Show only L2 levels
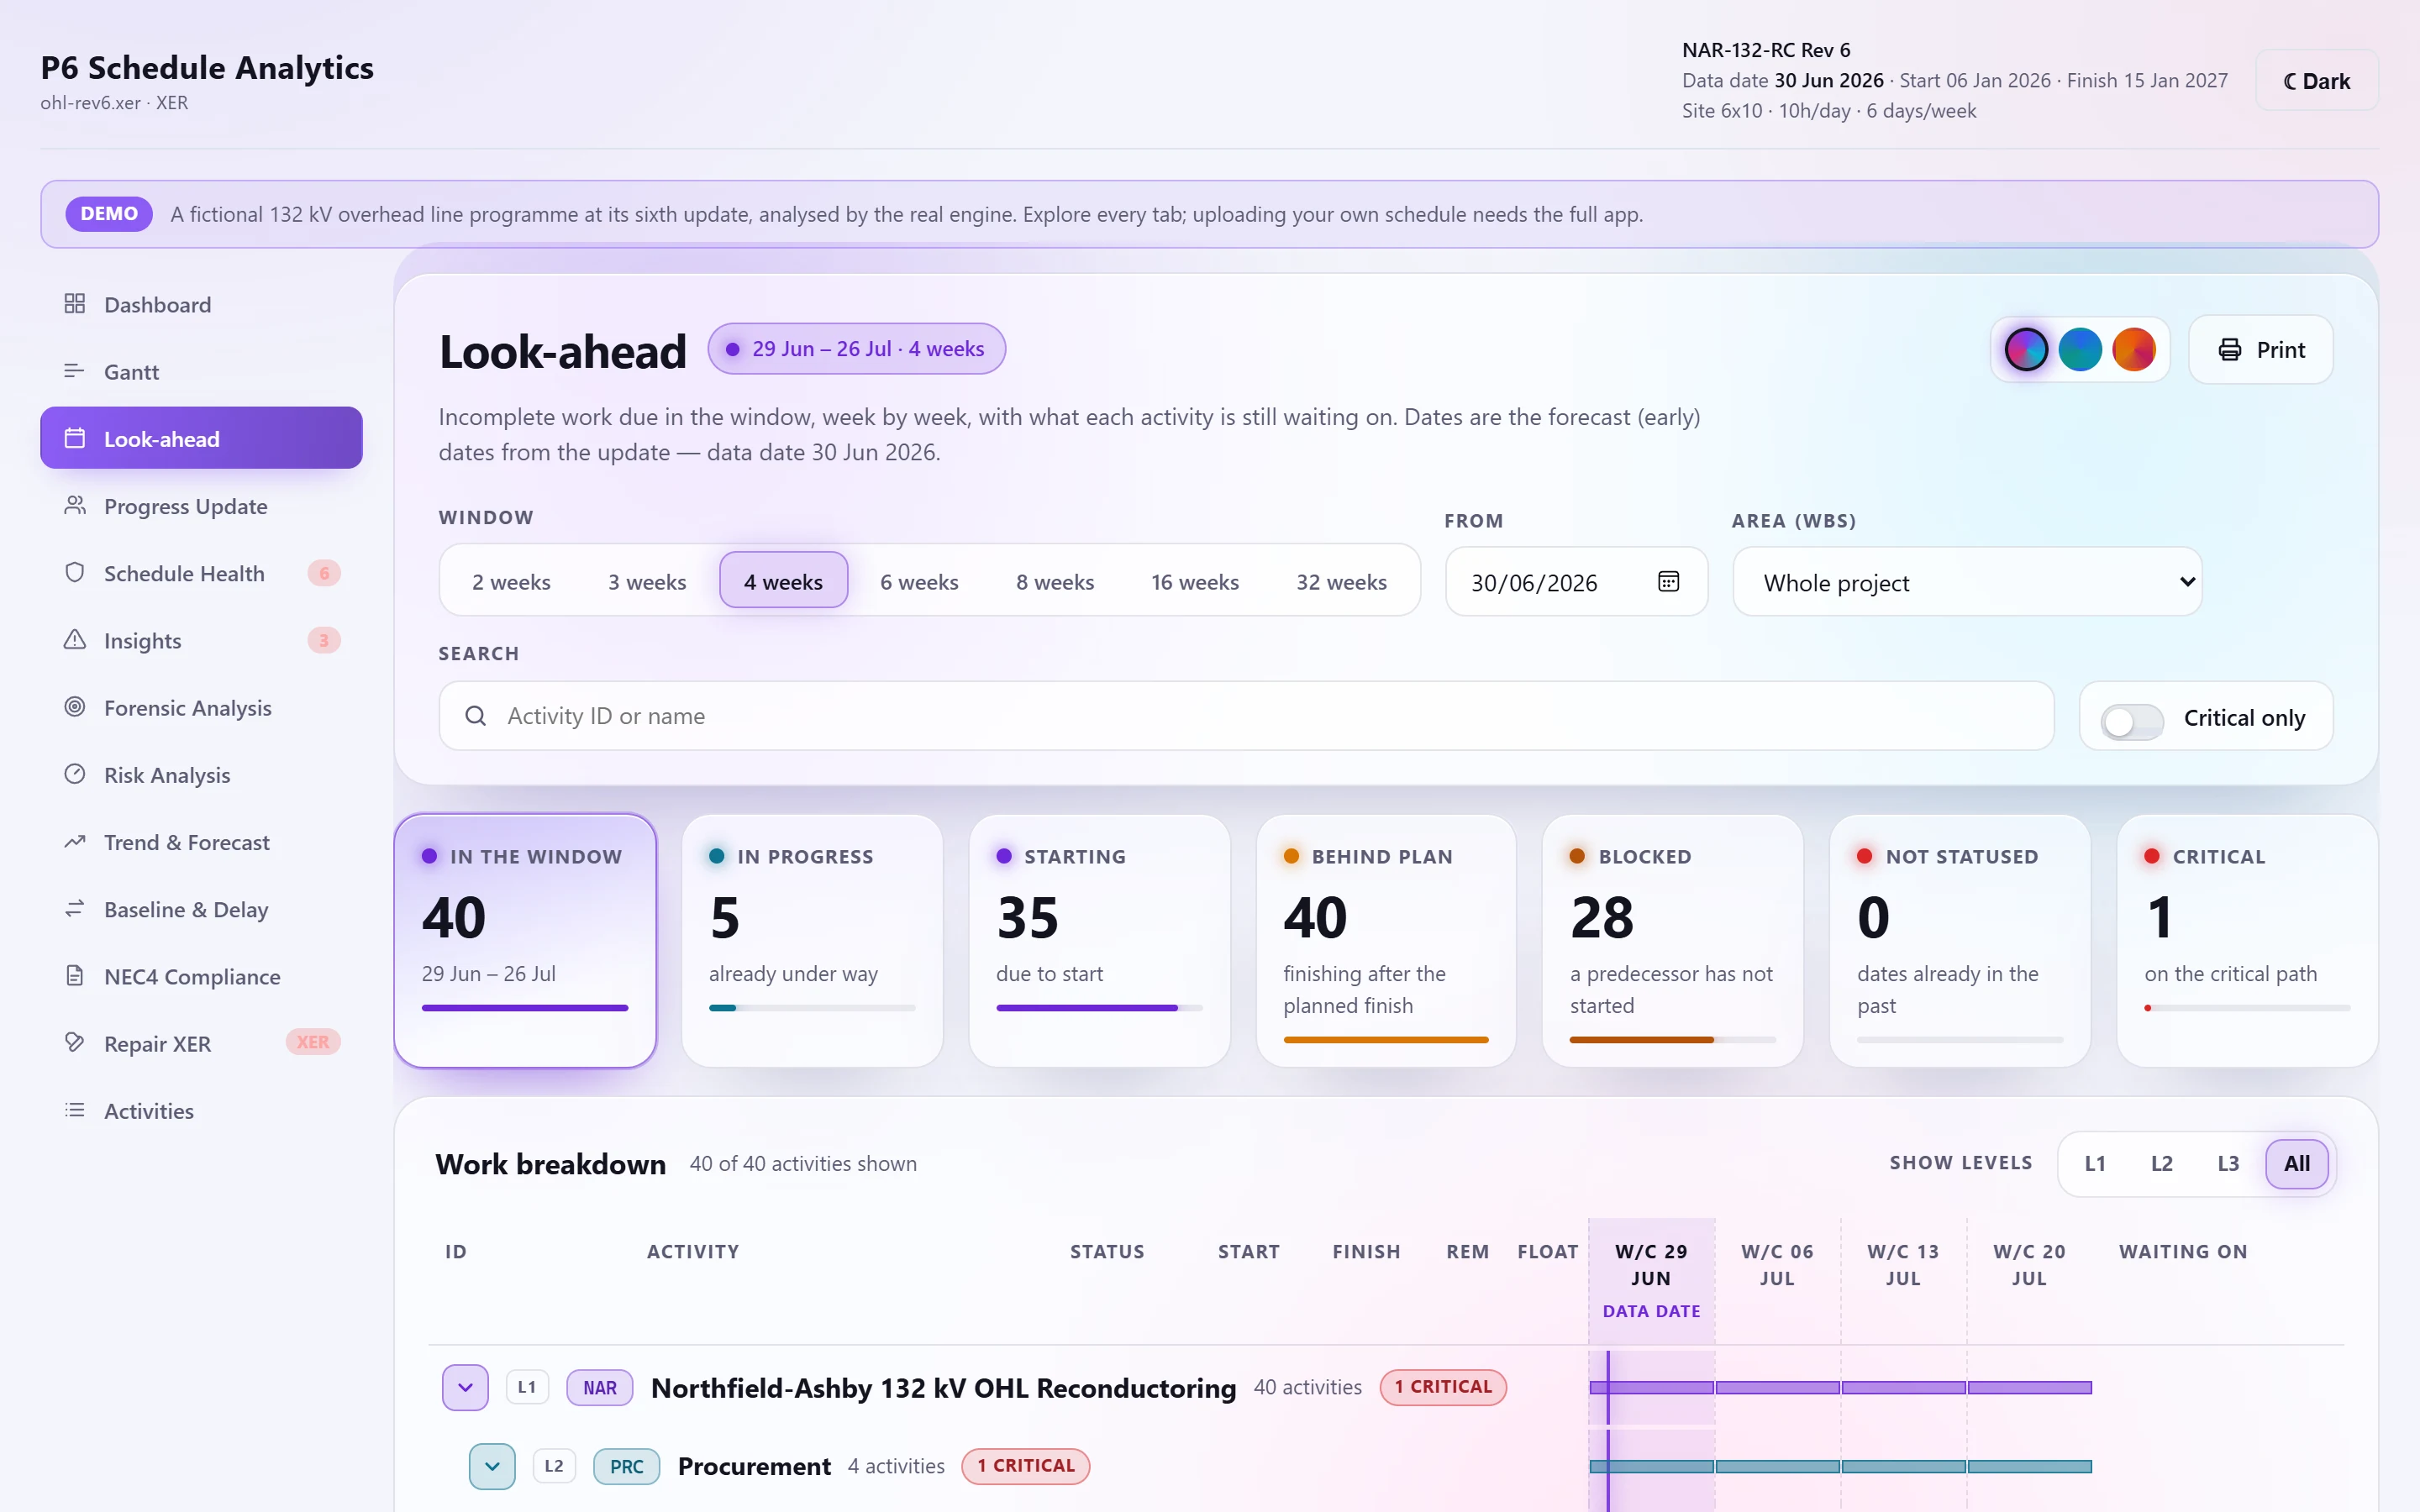 pos(2161,1163)
